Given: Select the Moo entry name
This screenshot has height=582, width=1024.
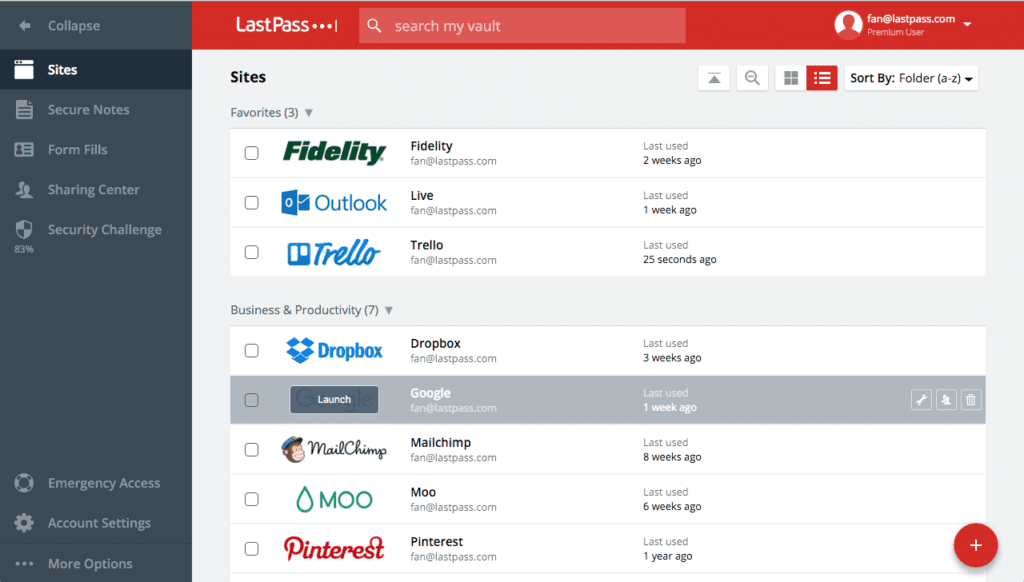Looking at the screenshot, I should coord(423,492).
